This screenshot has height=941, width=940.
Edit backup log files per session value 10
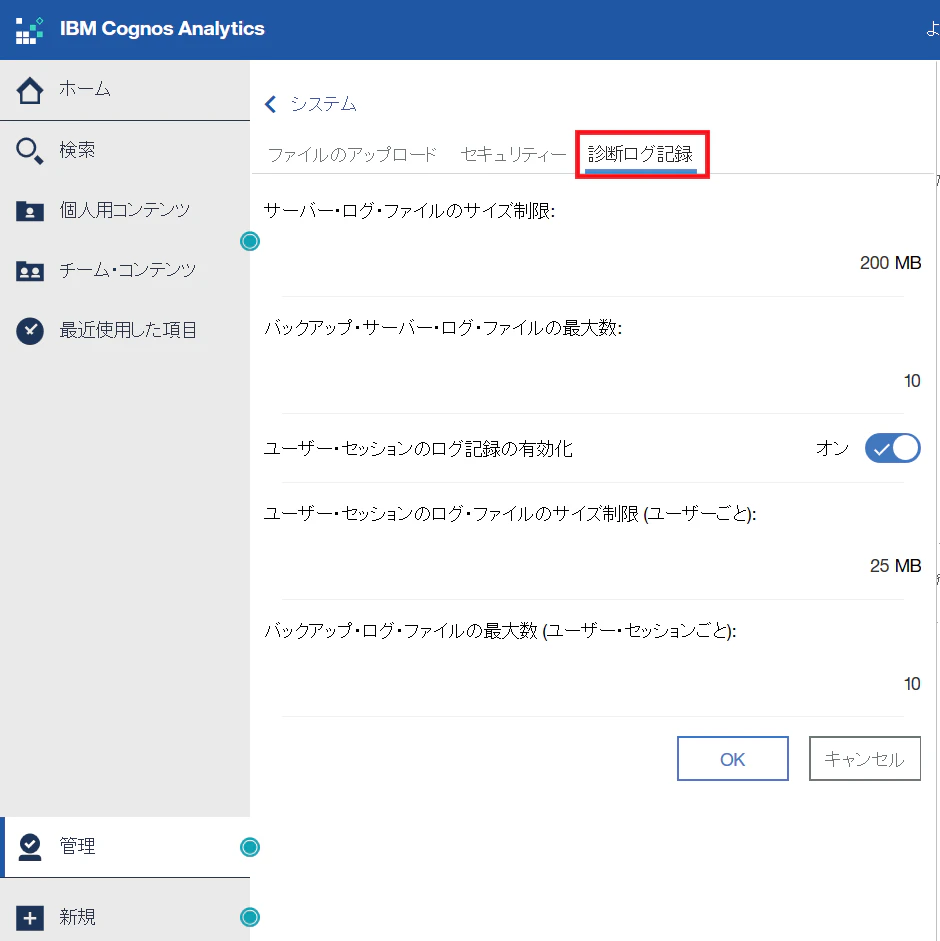click(912, 684)
